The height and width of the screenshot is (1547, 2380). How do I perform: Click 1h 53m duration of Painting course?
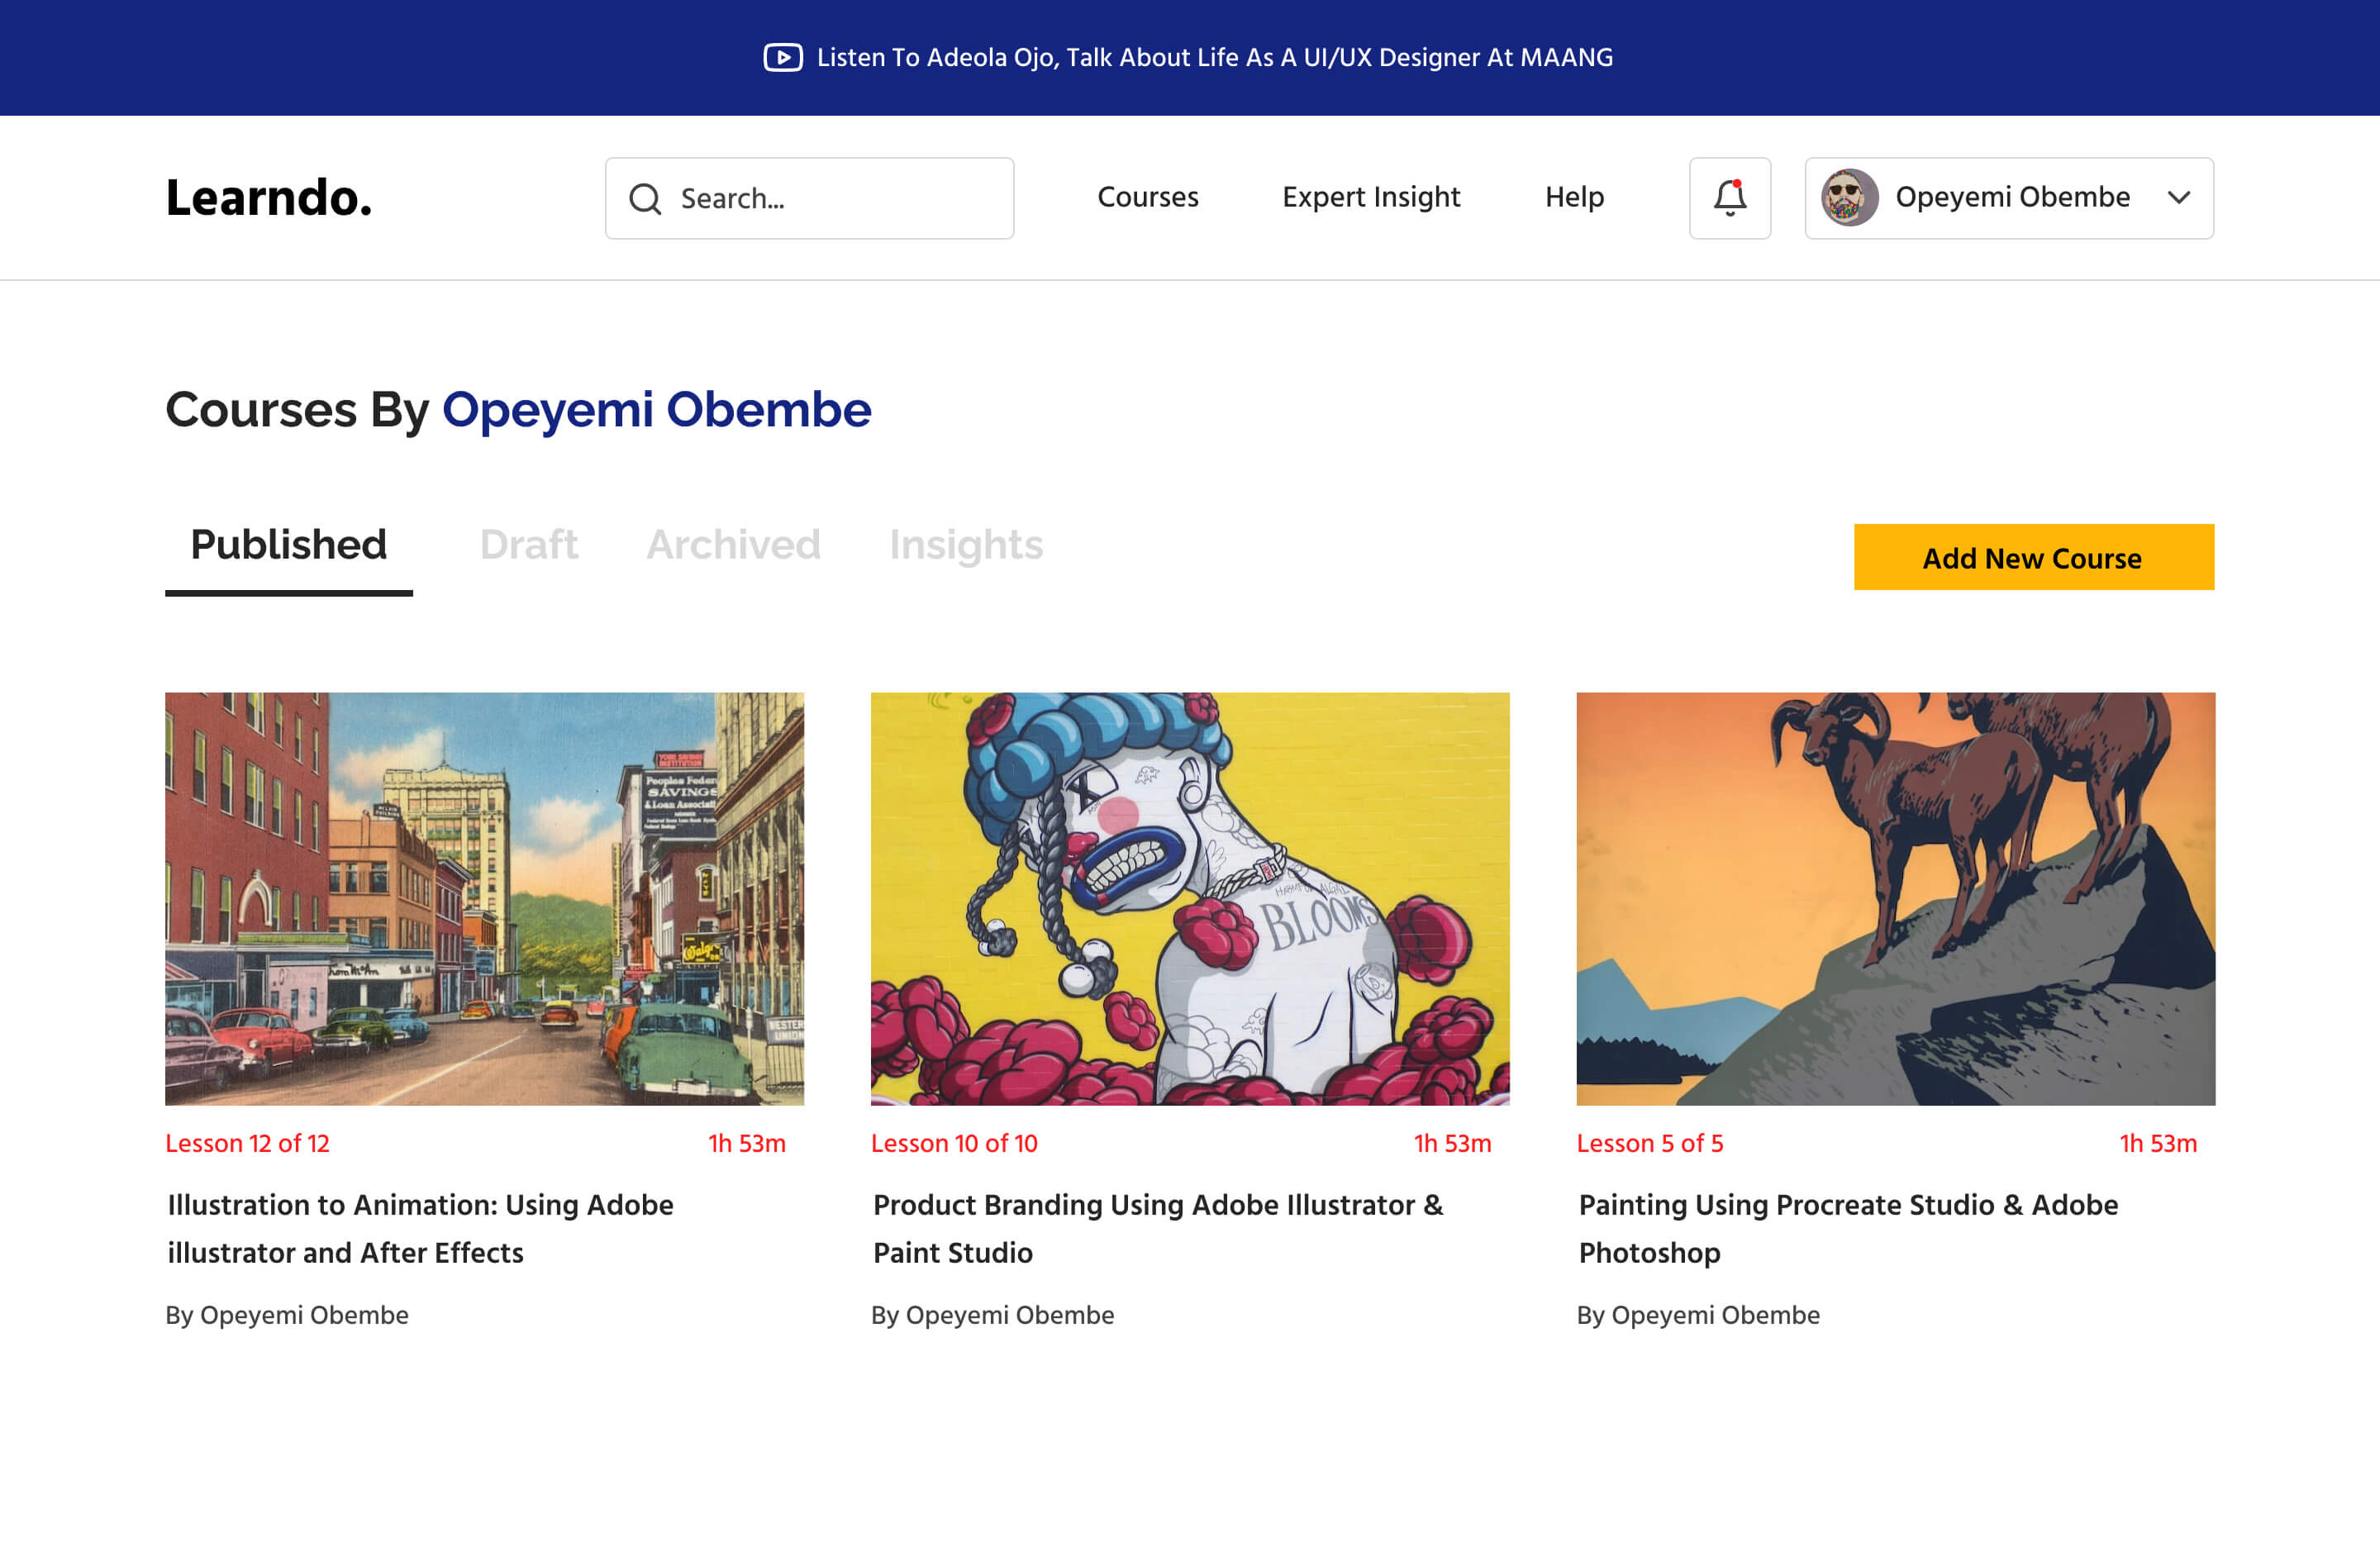(2159, 1143)
